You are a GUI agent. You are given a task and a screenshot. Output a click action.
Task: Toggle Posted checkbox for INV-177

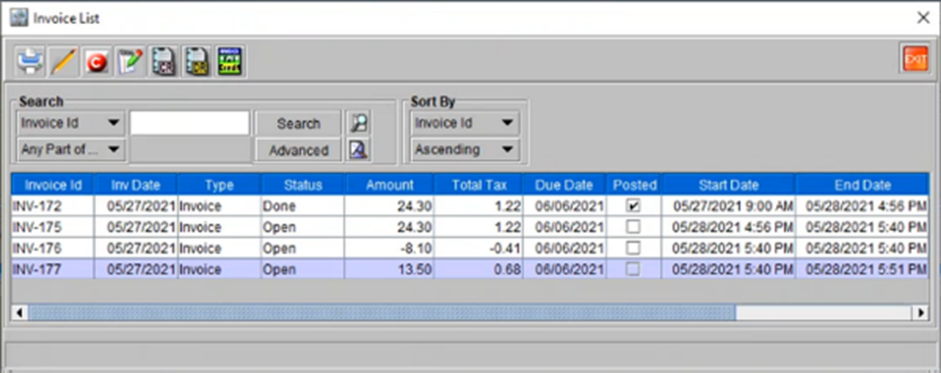point(633,269)
